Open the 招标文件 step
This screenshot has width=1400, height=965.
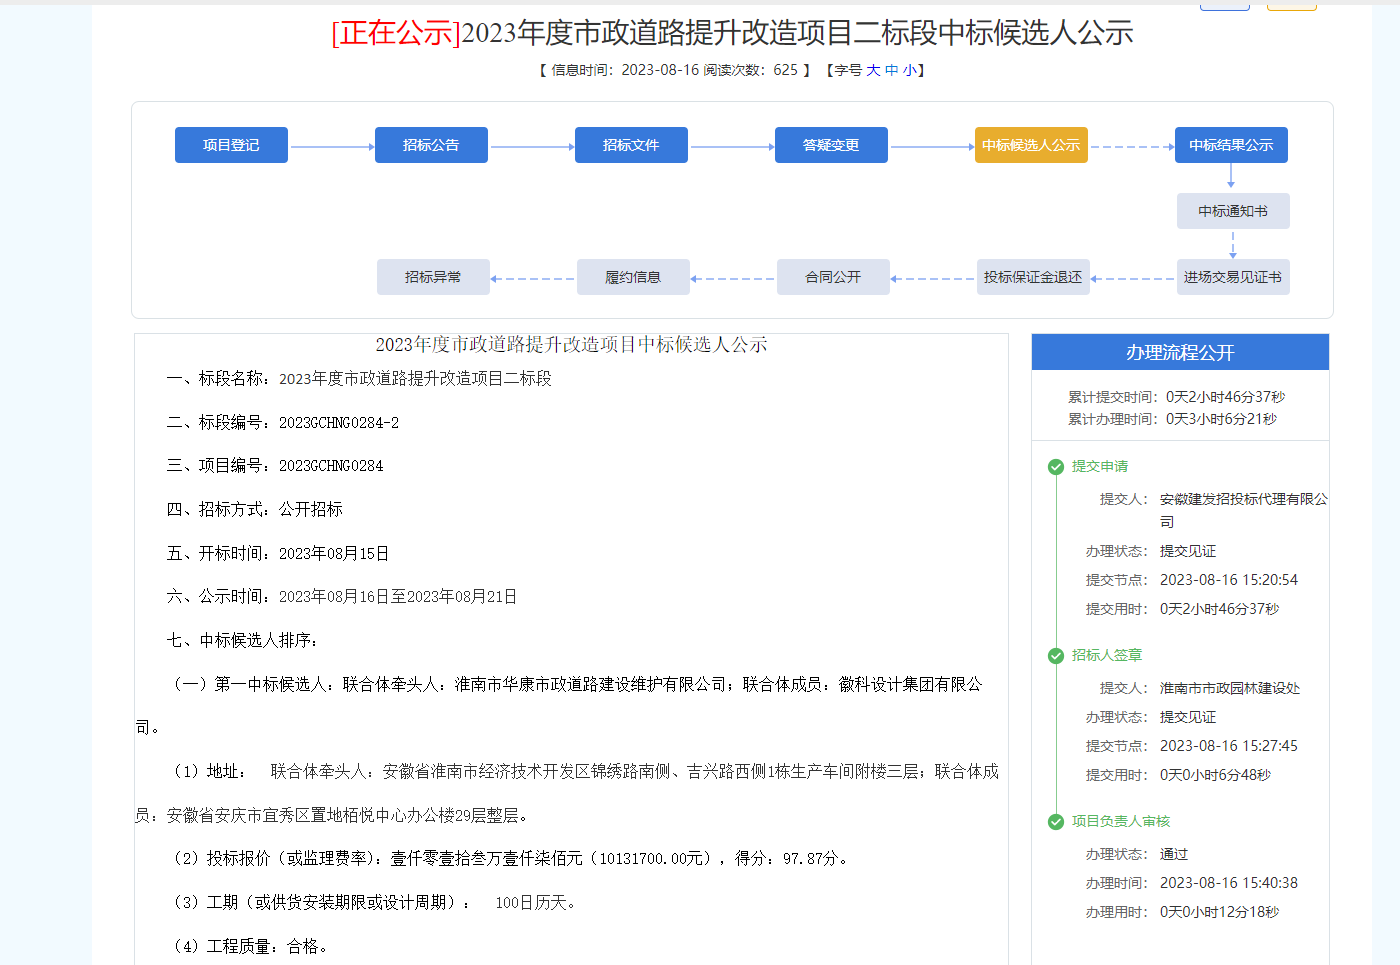click(x=631, y=145)
